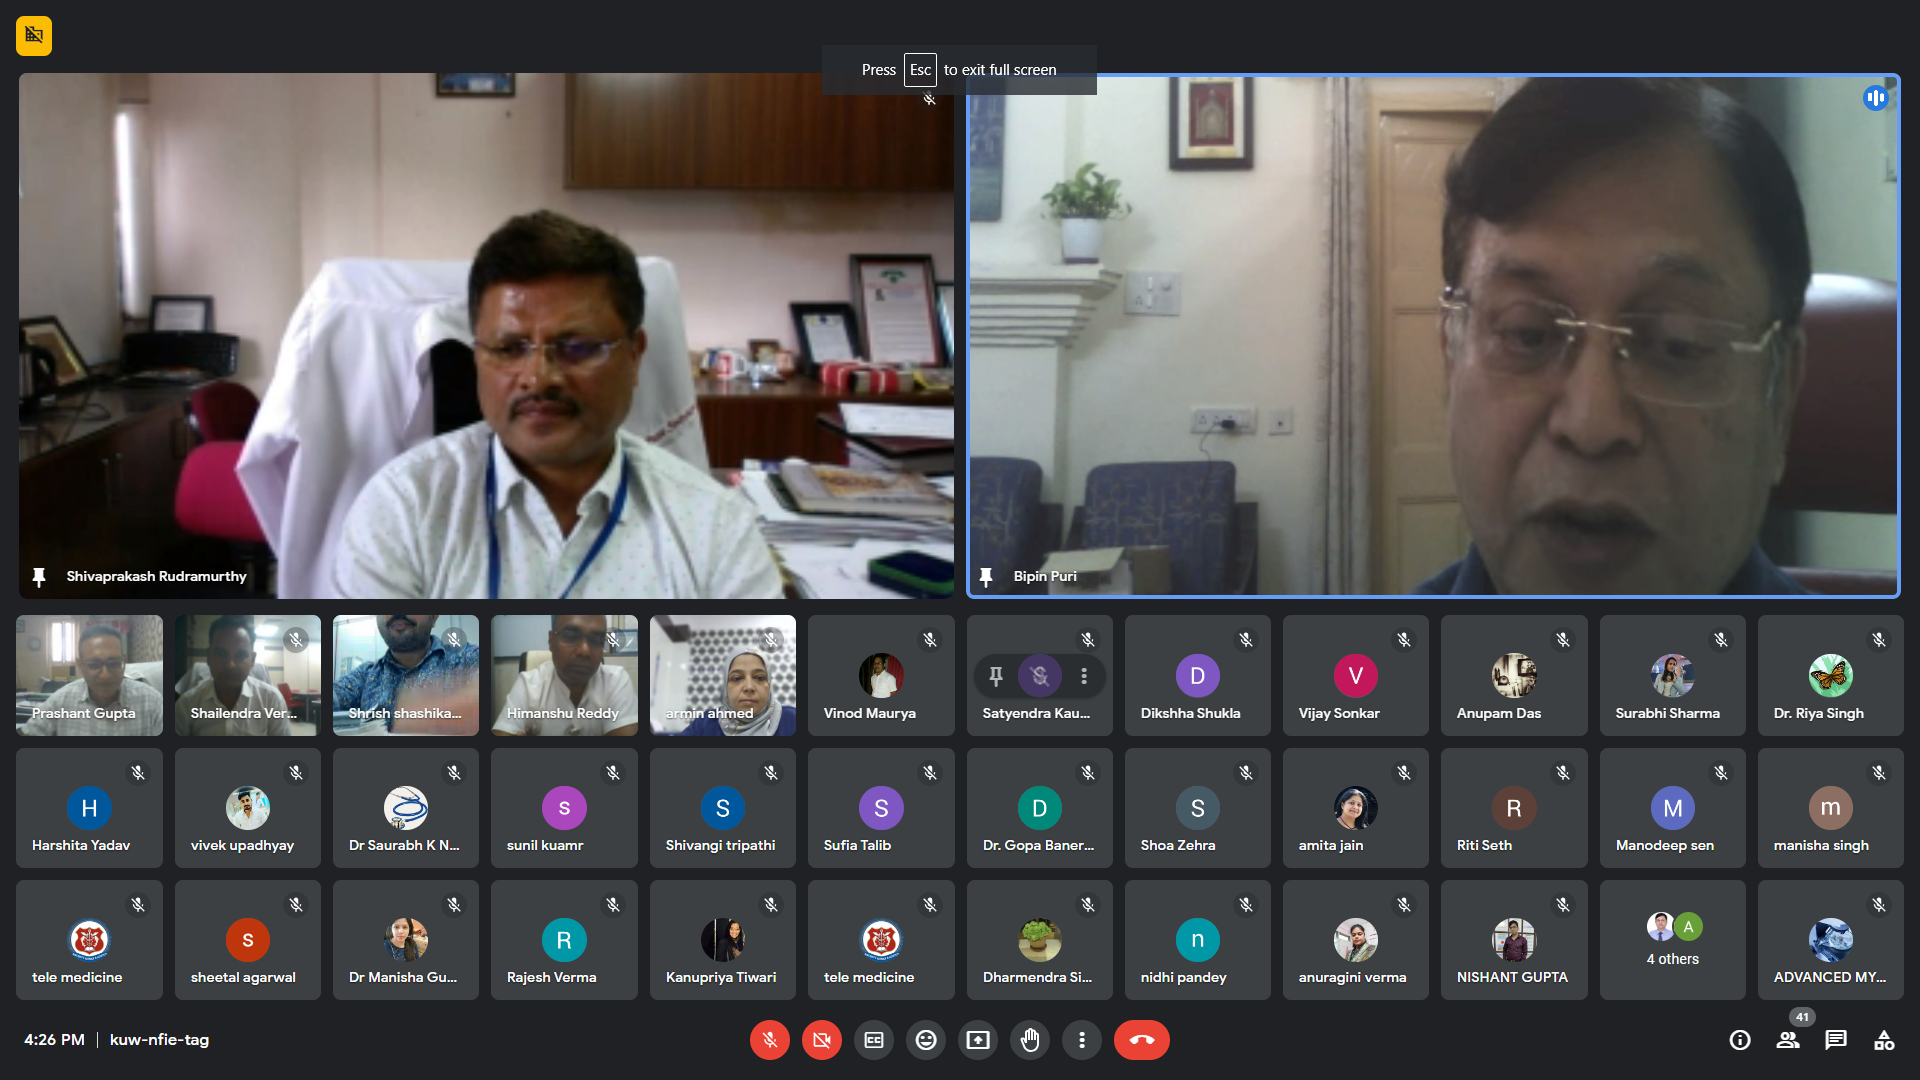This screenshot has height=1080, width=1920.
Task: Open meeting details info icon
Action: pos(1740,1040)
